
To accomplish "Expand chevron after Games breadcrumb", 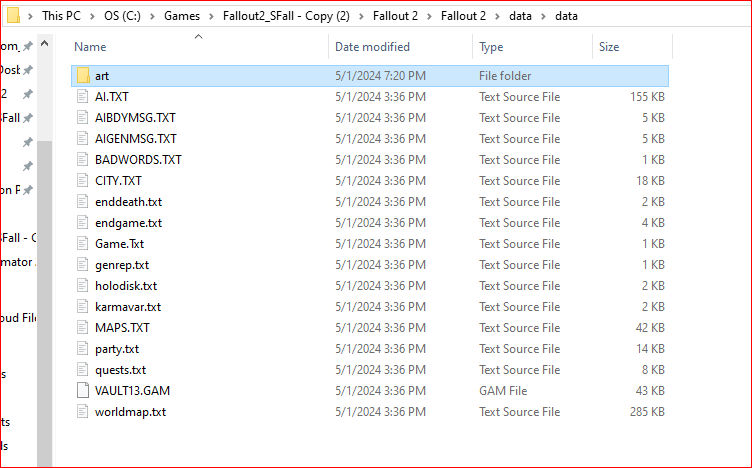I will point(212,16).
